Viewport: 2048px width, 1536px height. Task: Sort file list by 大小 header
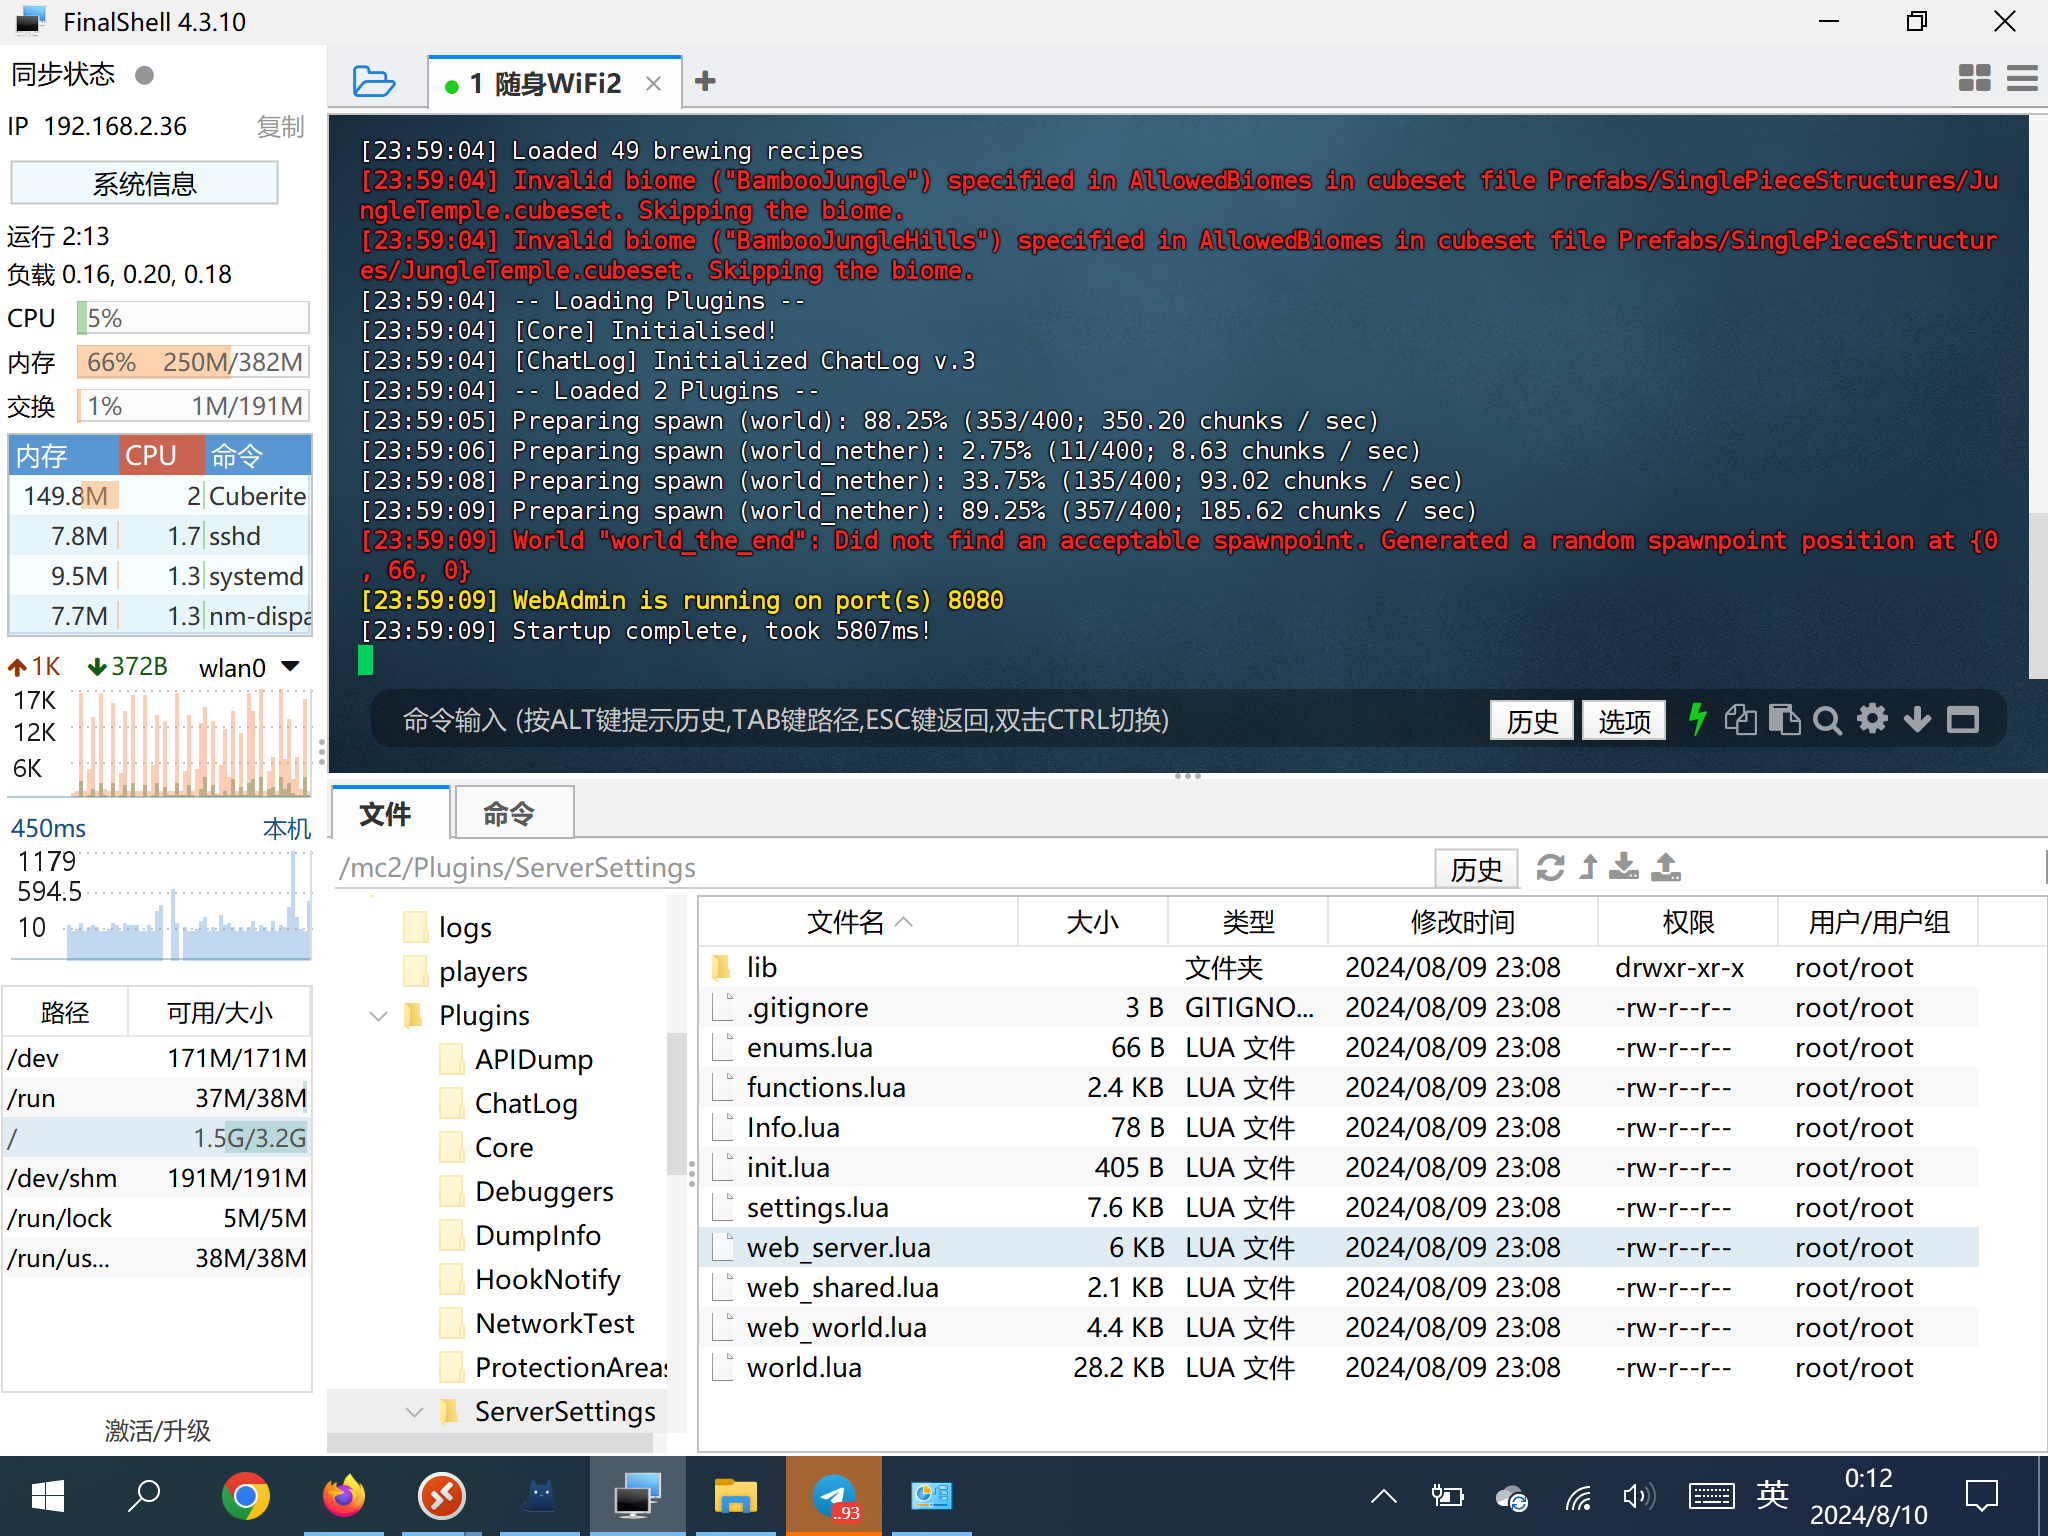click(1092, 922)
